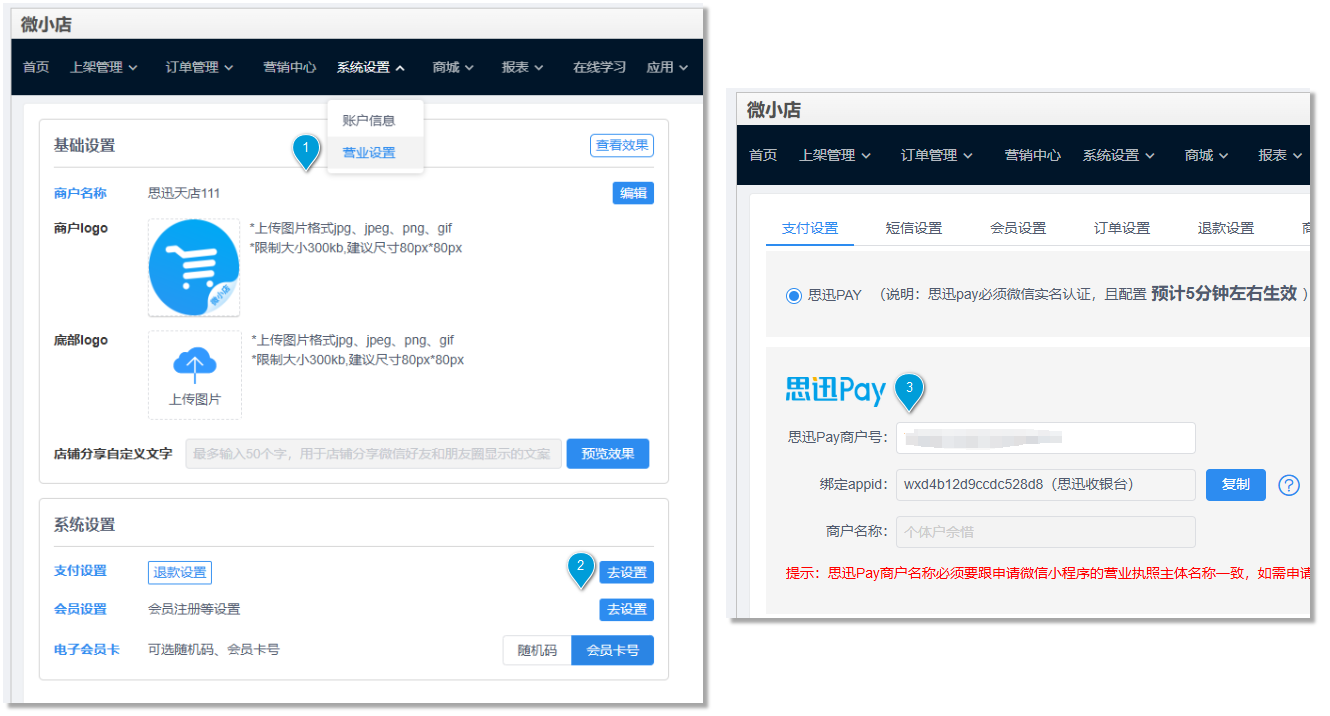Screen dimensions: 1330x716
Task: Switch to the 短信设置 tab
Action: coord(913,228)
